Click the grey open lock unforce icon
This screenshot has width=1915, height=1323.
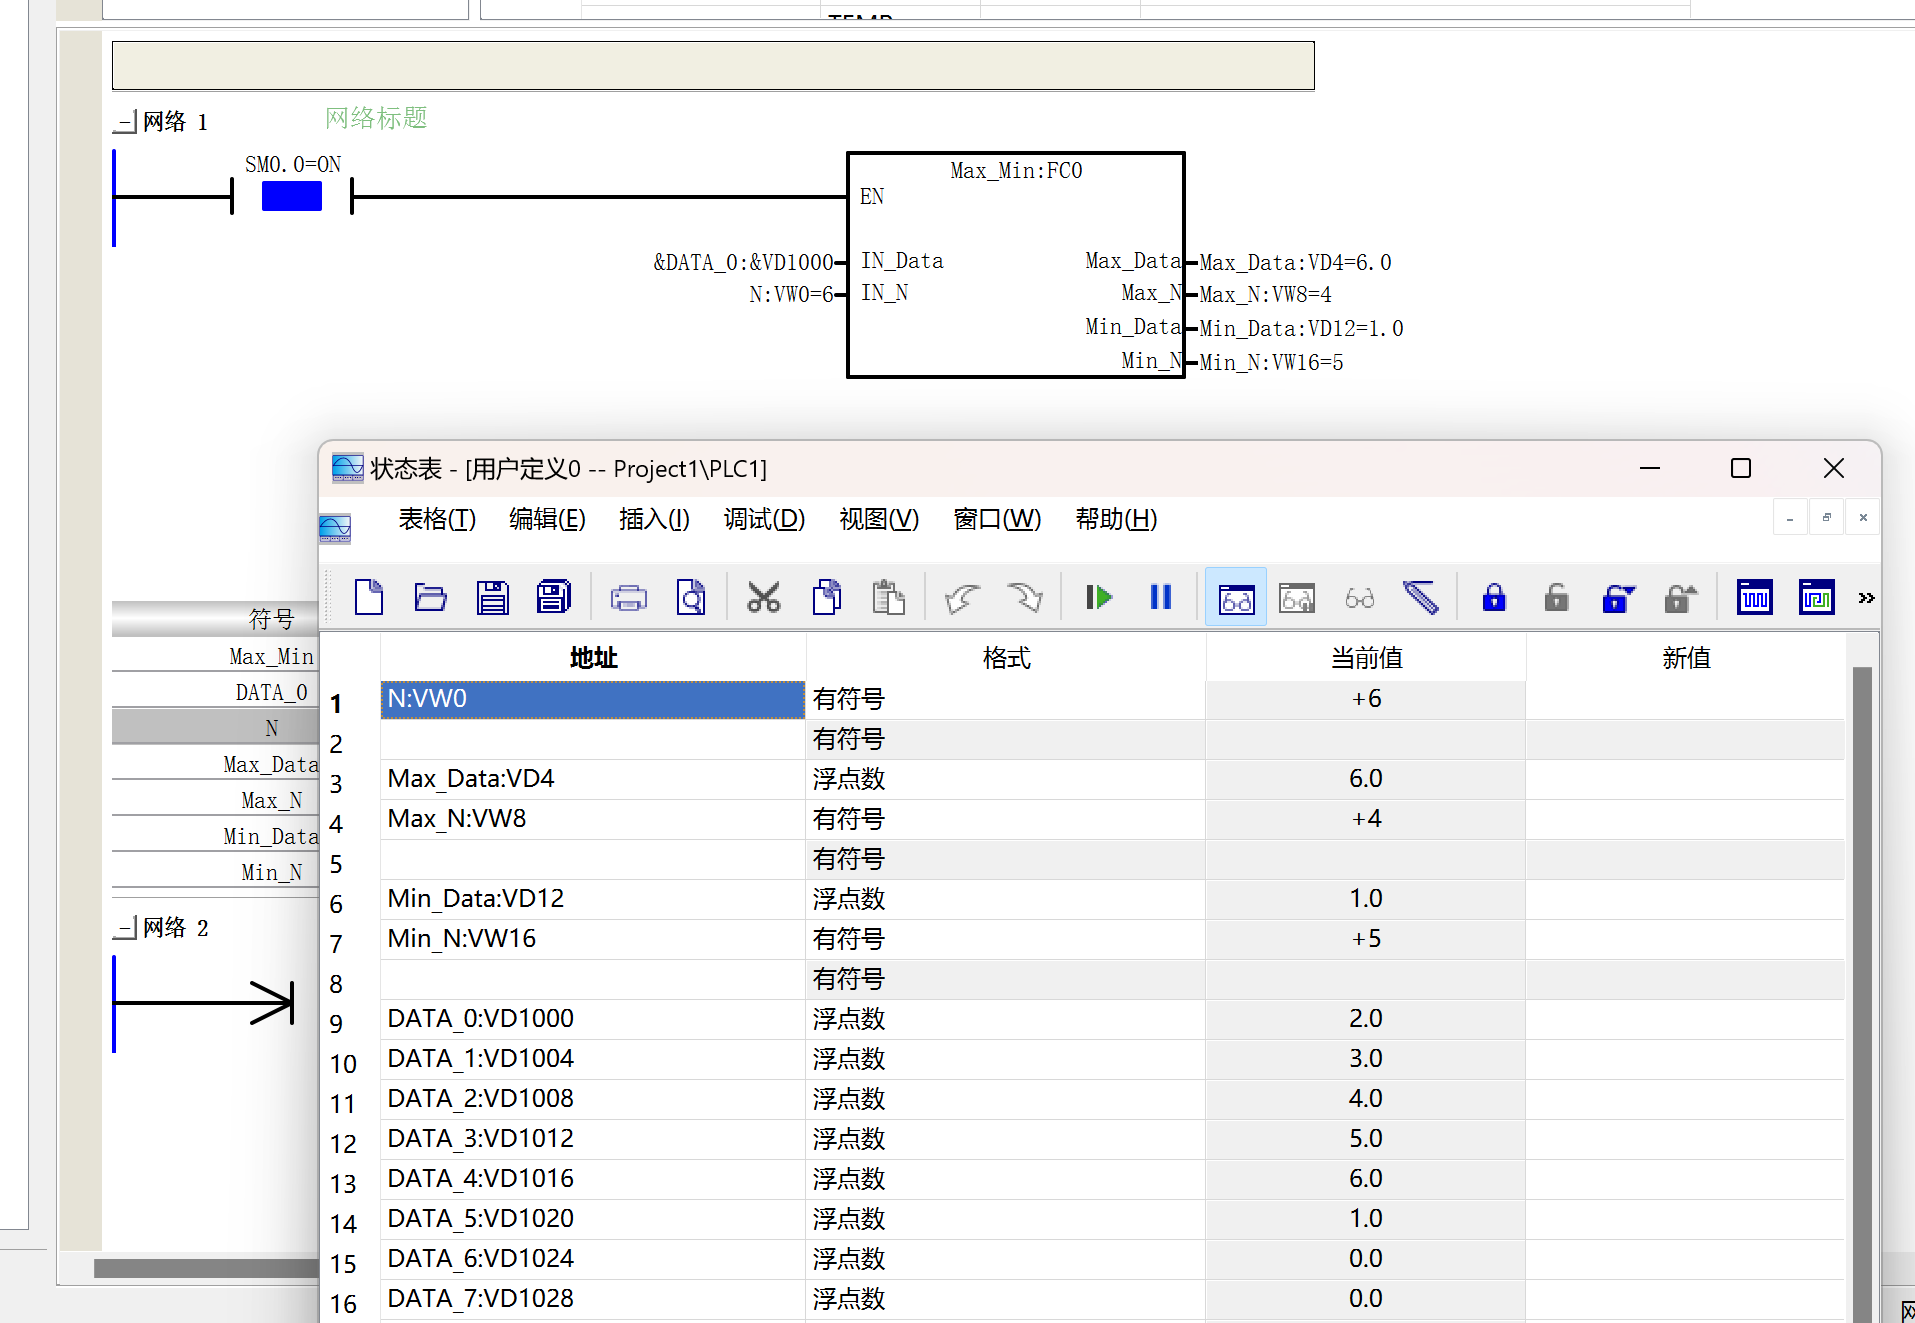coord(1556,598)
